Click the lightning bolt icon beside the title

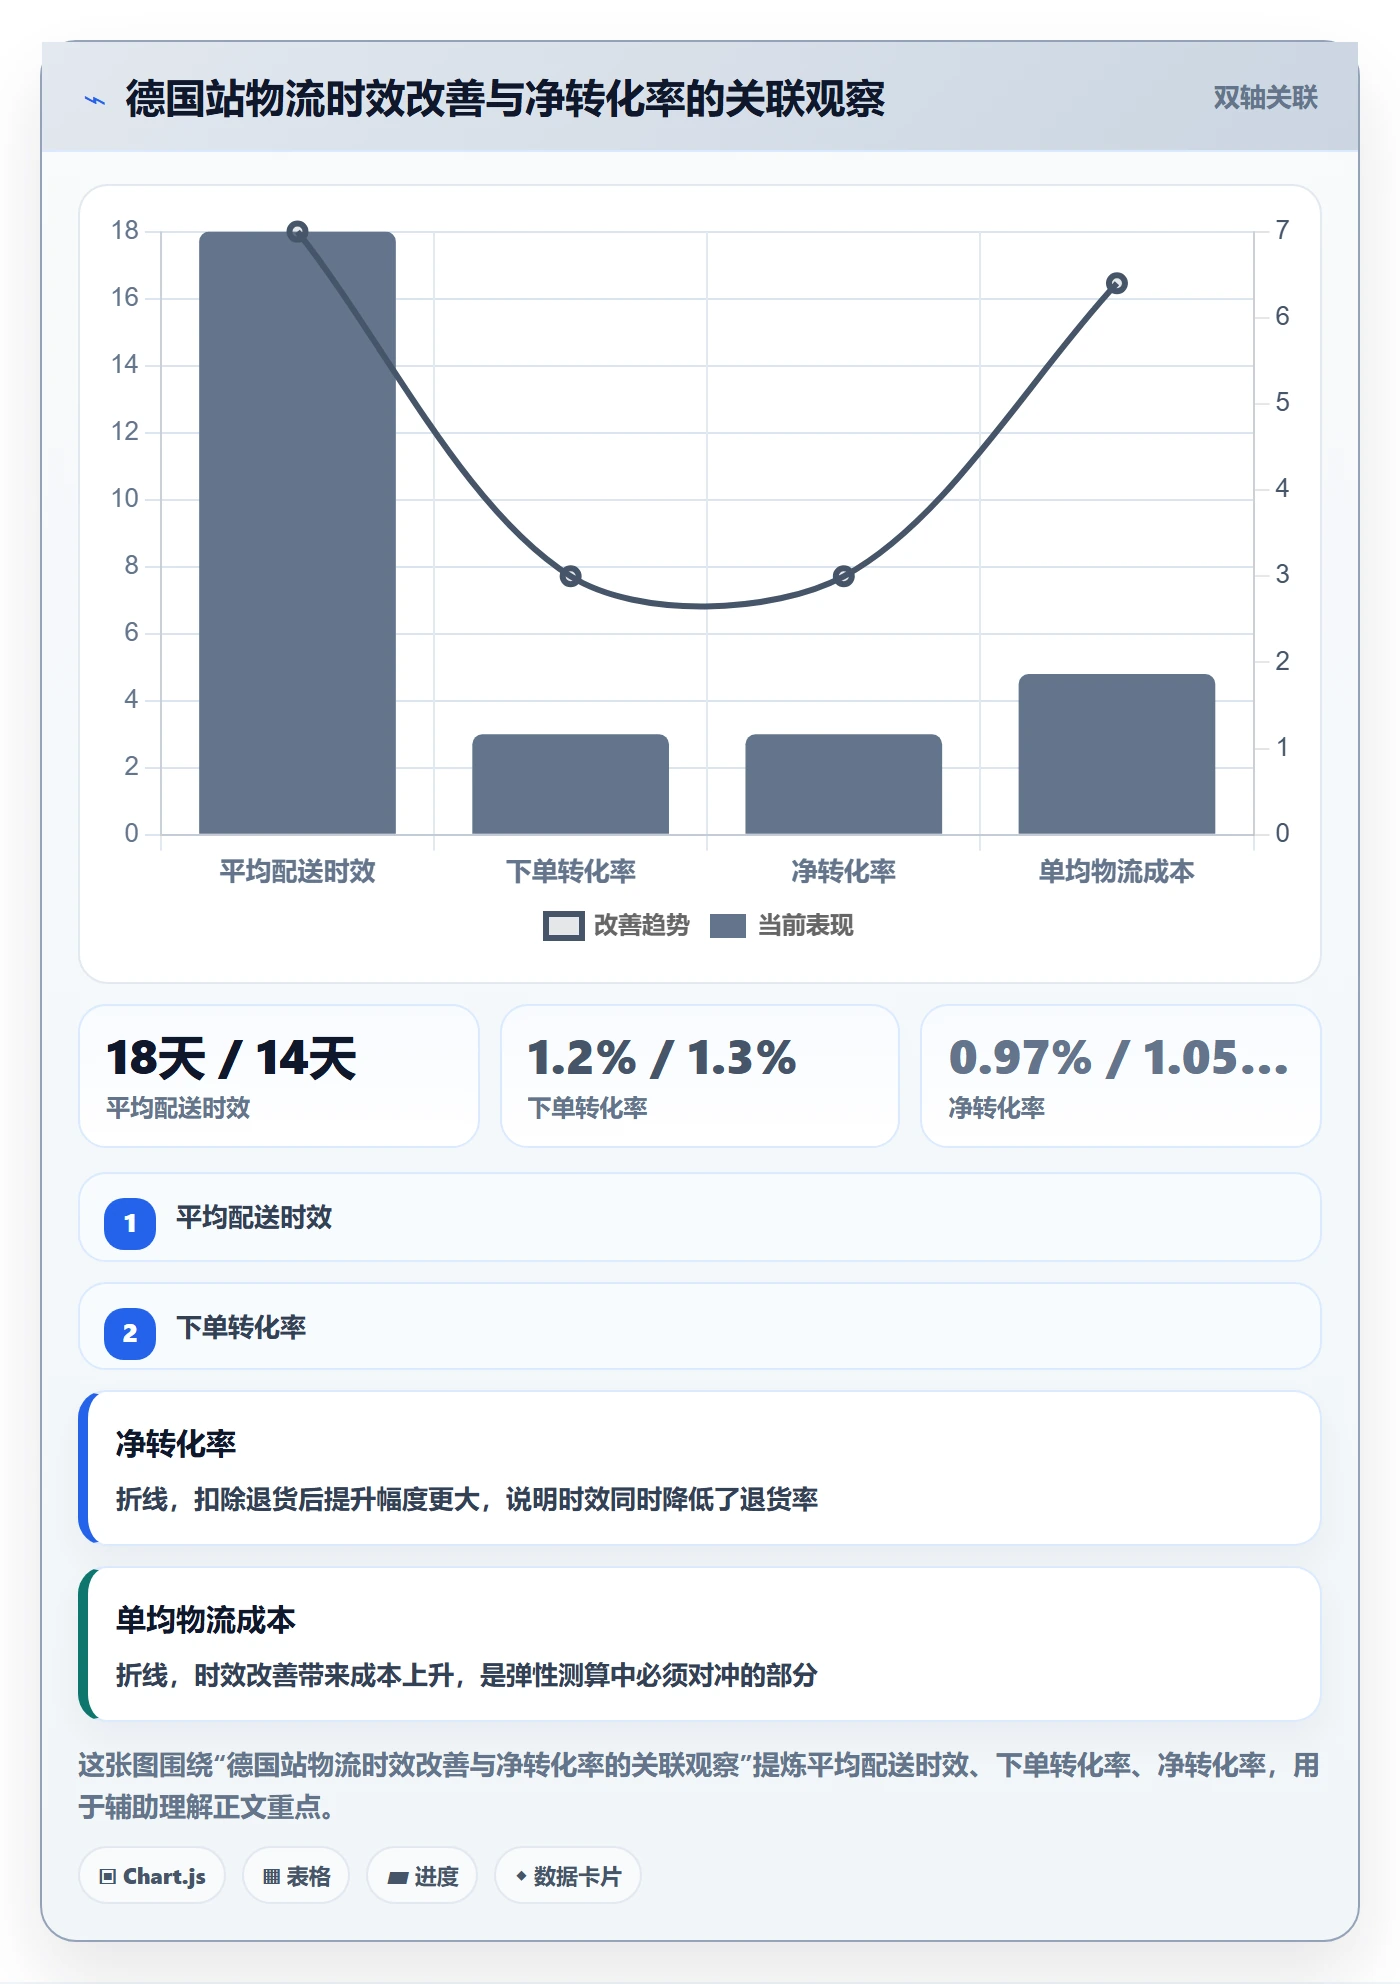95,100
